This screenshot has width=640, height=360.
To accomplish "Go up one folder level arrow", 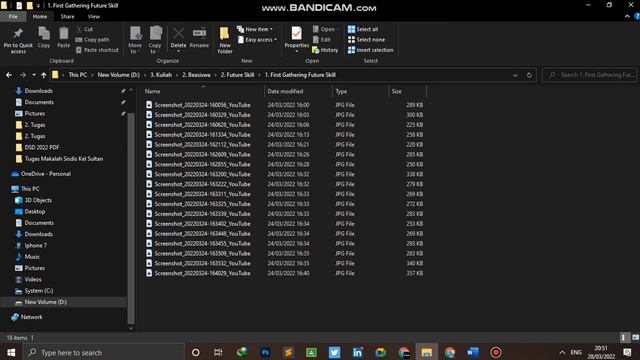I will click(44, 75).
